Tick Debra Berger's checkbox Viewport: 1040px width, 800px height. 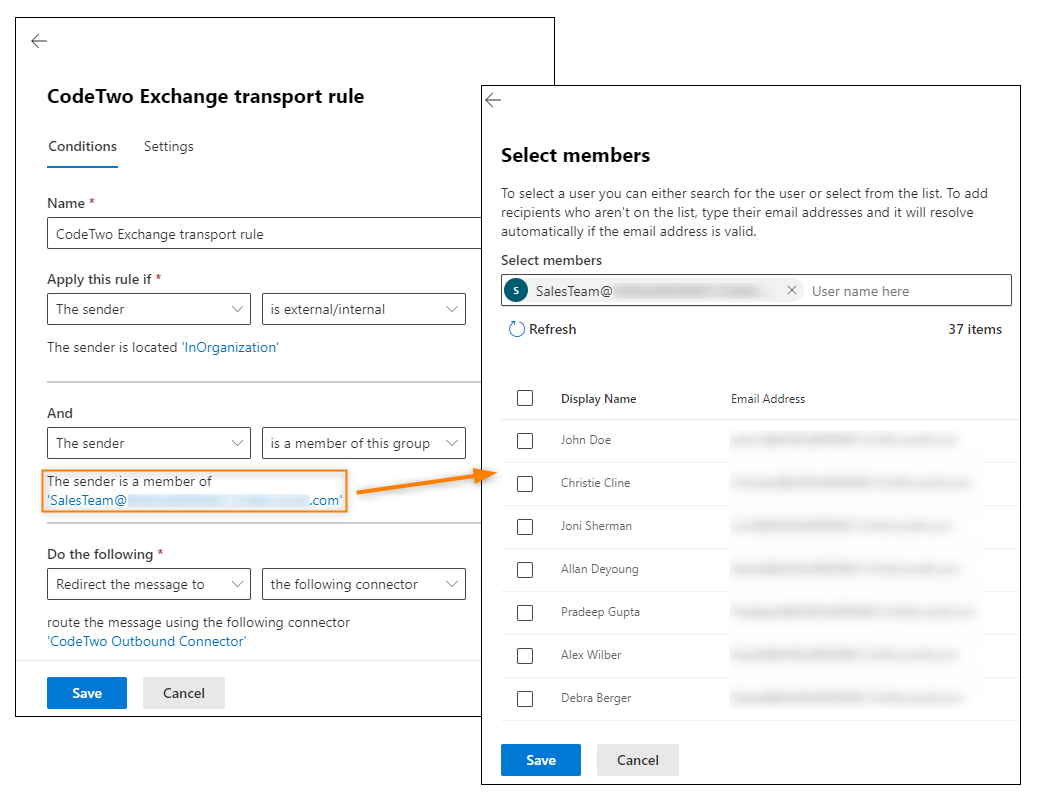(525, 699)
